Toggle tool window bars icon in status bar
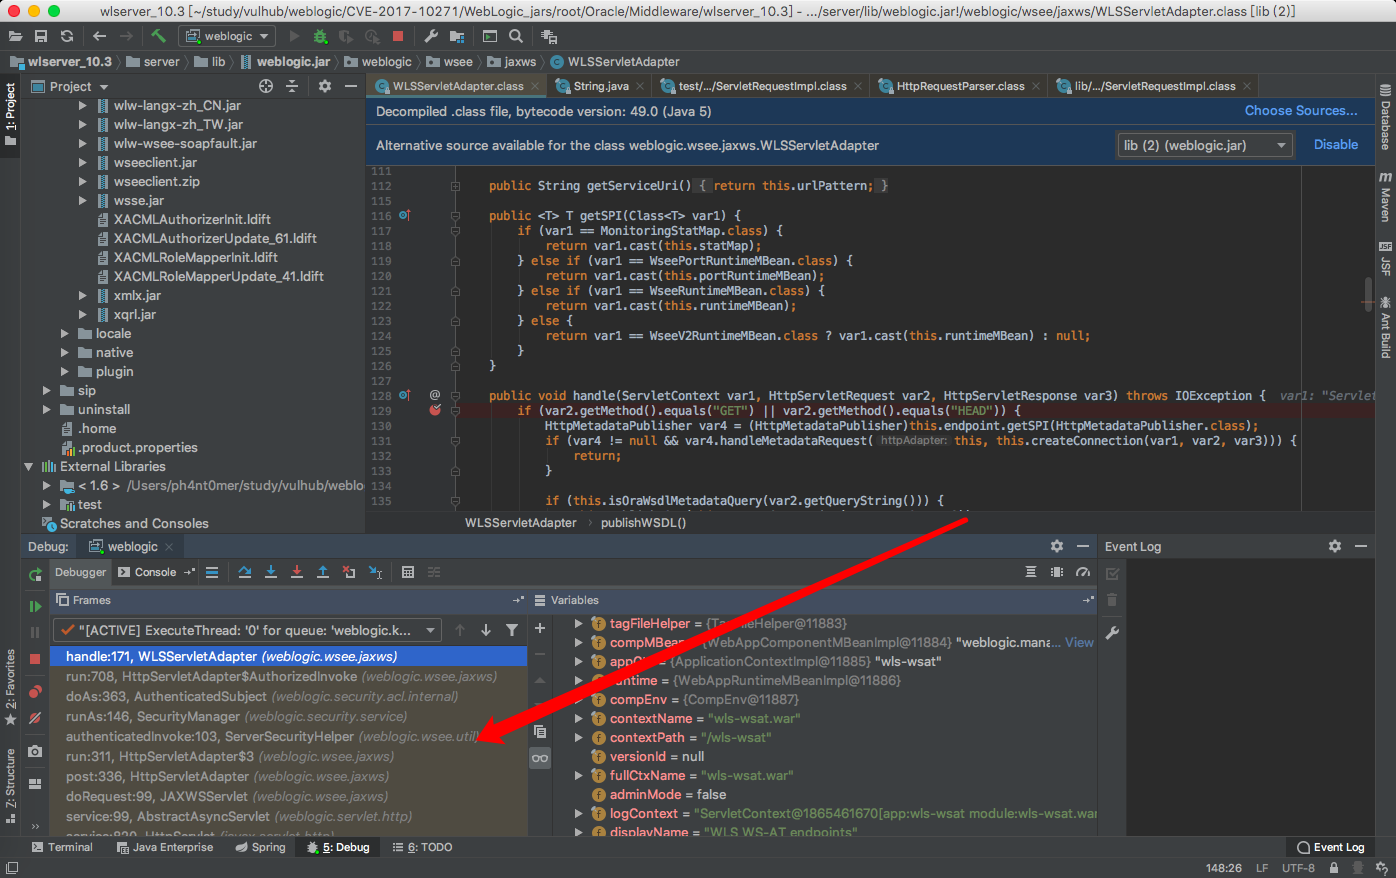The width and height of the screenshot is (1396, 878). click(12, 868)
